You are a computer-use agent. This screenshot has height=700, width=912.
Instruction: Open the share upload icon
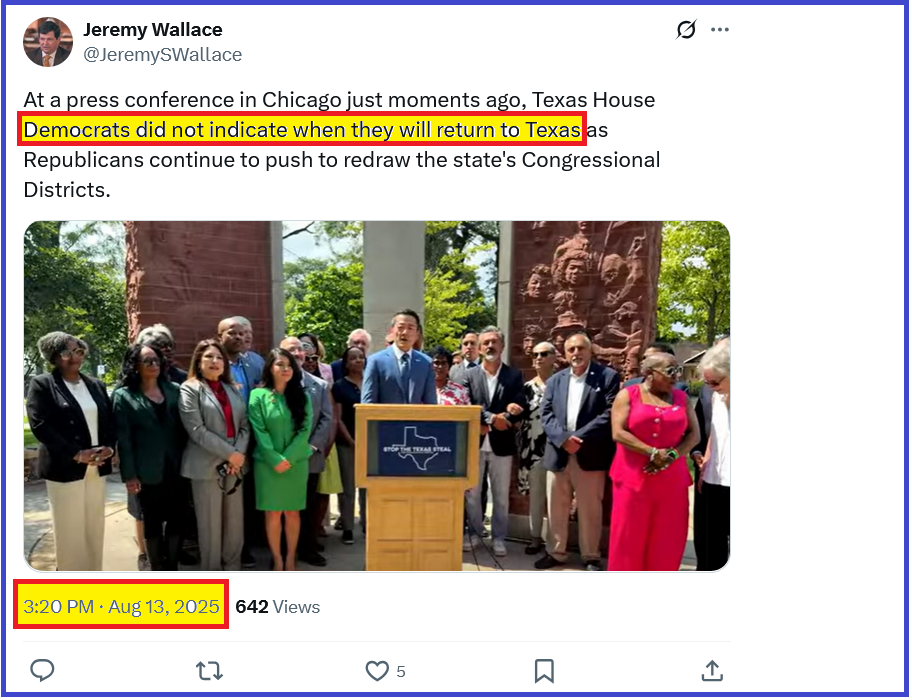click(712, 670)
